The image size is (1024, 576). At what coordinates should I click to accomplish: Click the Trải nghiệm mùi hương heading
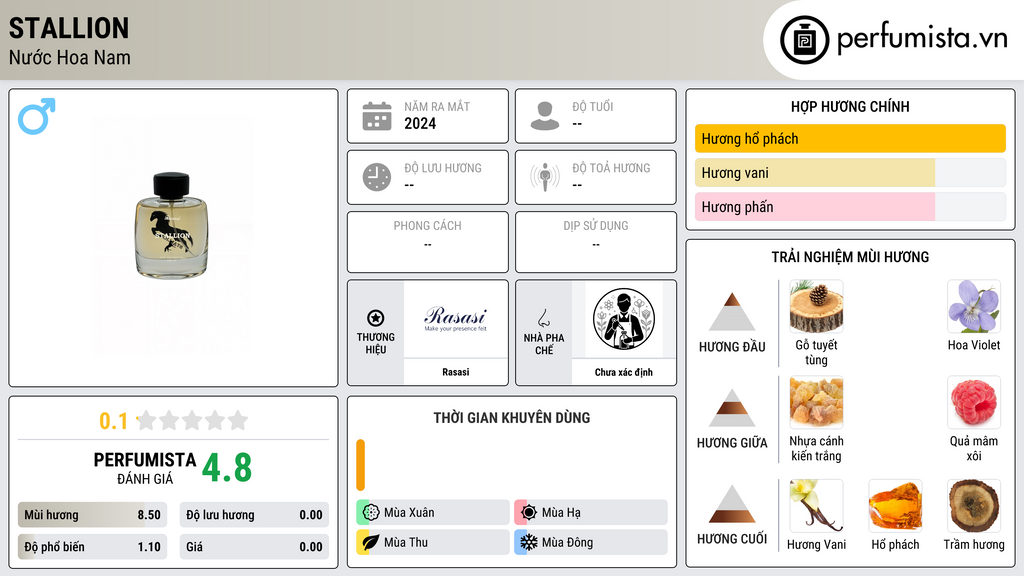850,257
